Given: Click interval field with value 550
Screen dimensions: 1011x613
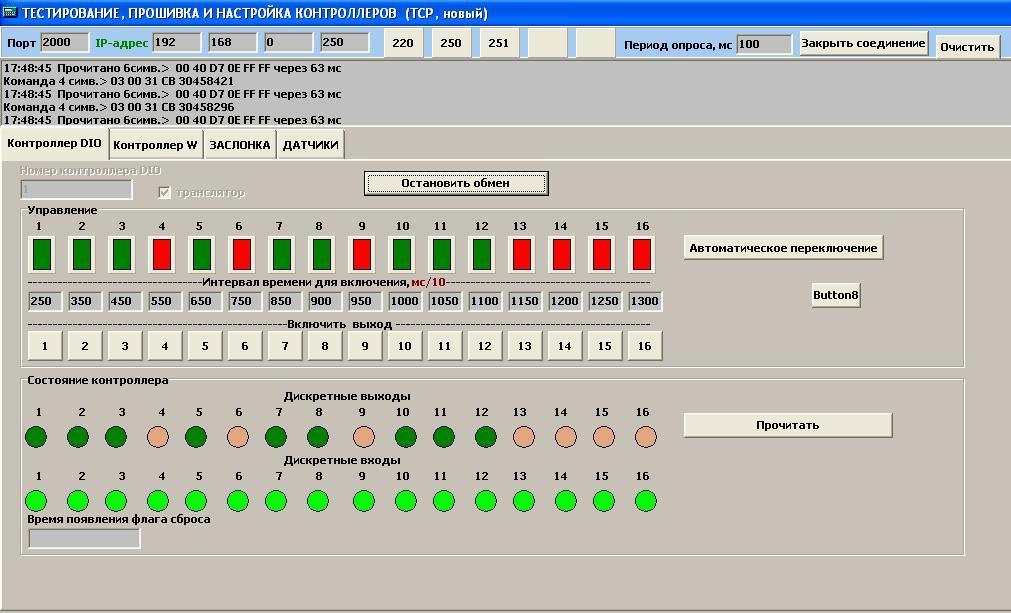Looking at the screenshot, I should pyautogui.click(x=165, y=301).
